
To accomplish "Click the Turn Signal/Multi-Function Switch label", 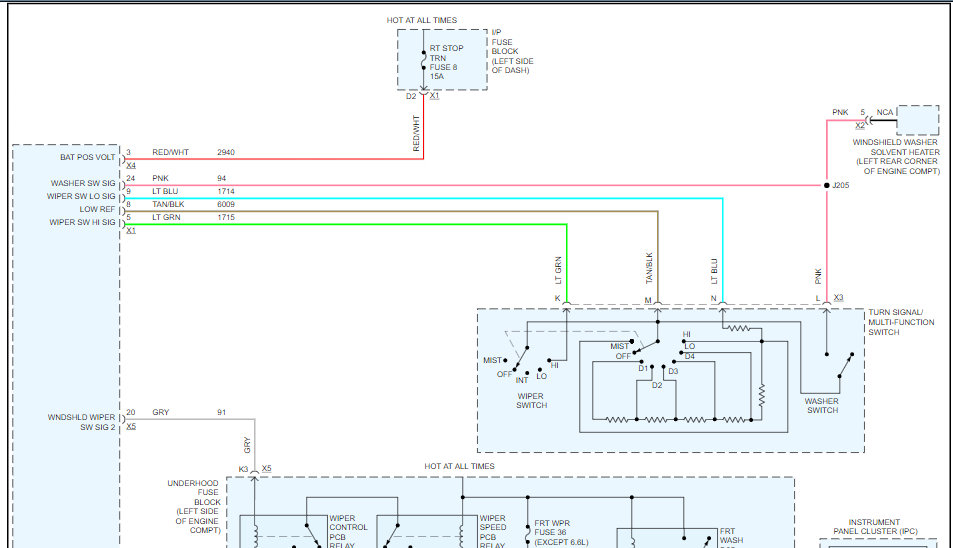I will click(901, 322).
